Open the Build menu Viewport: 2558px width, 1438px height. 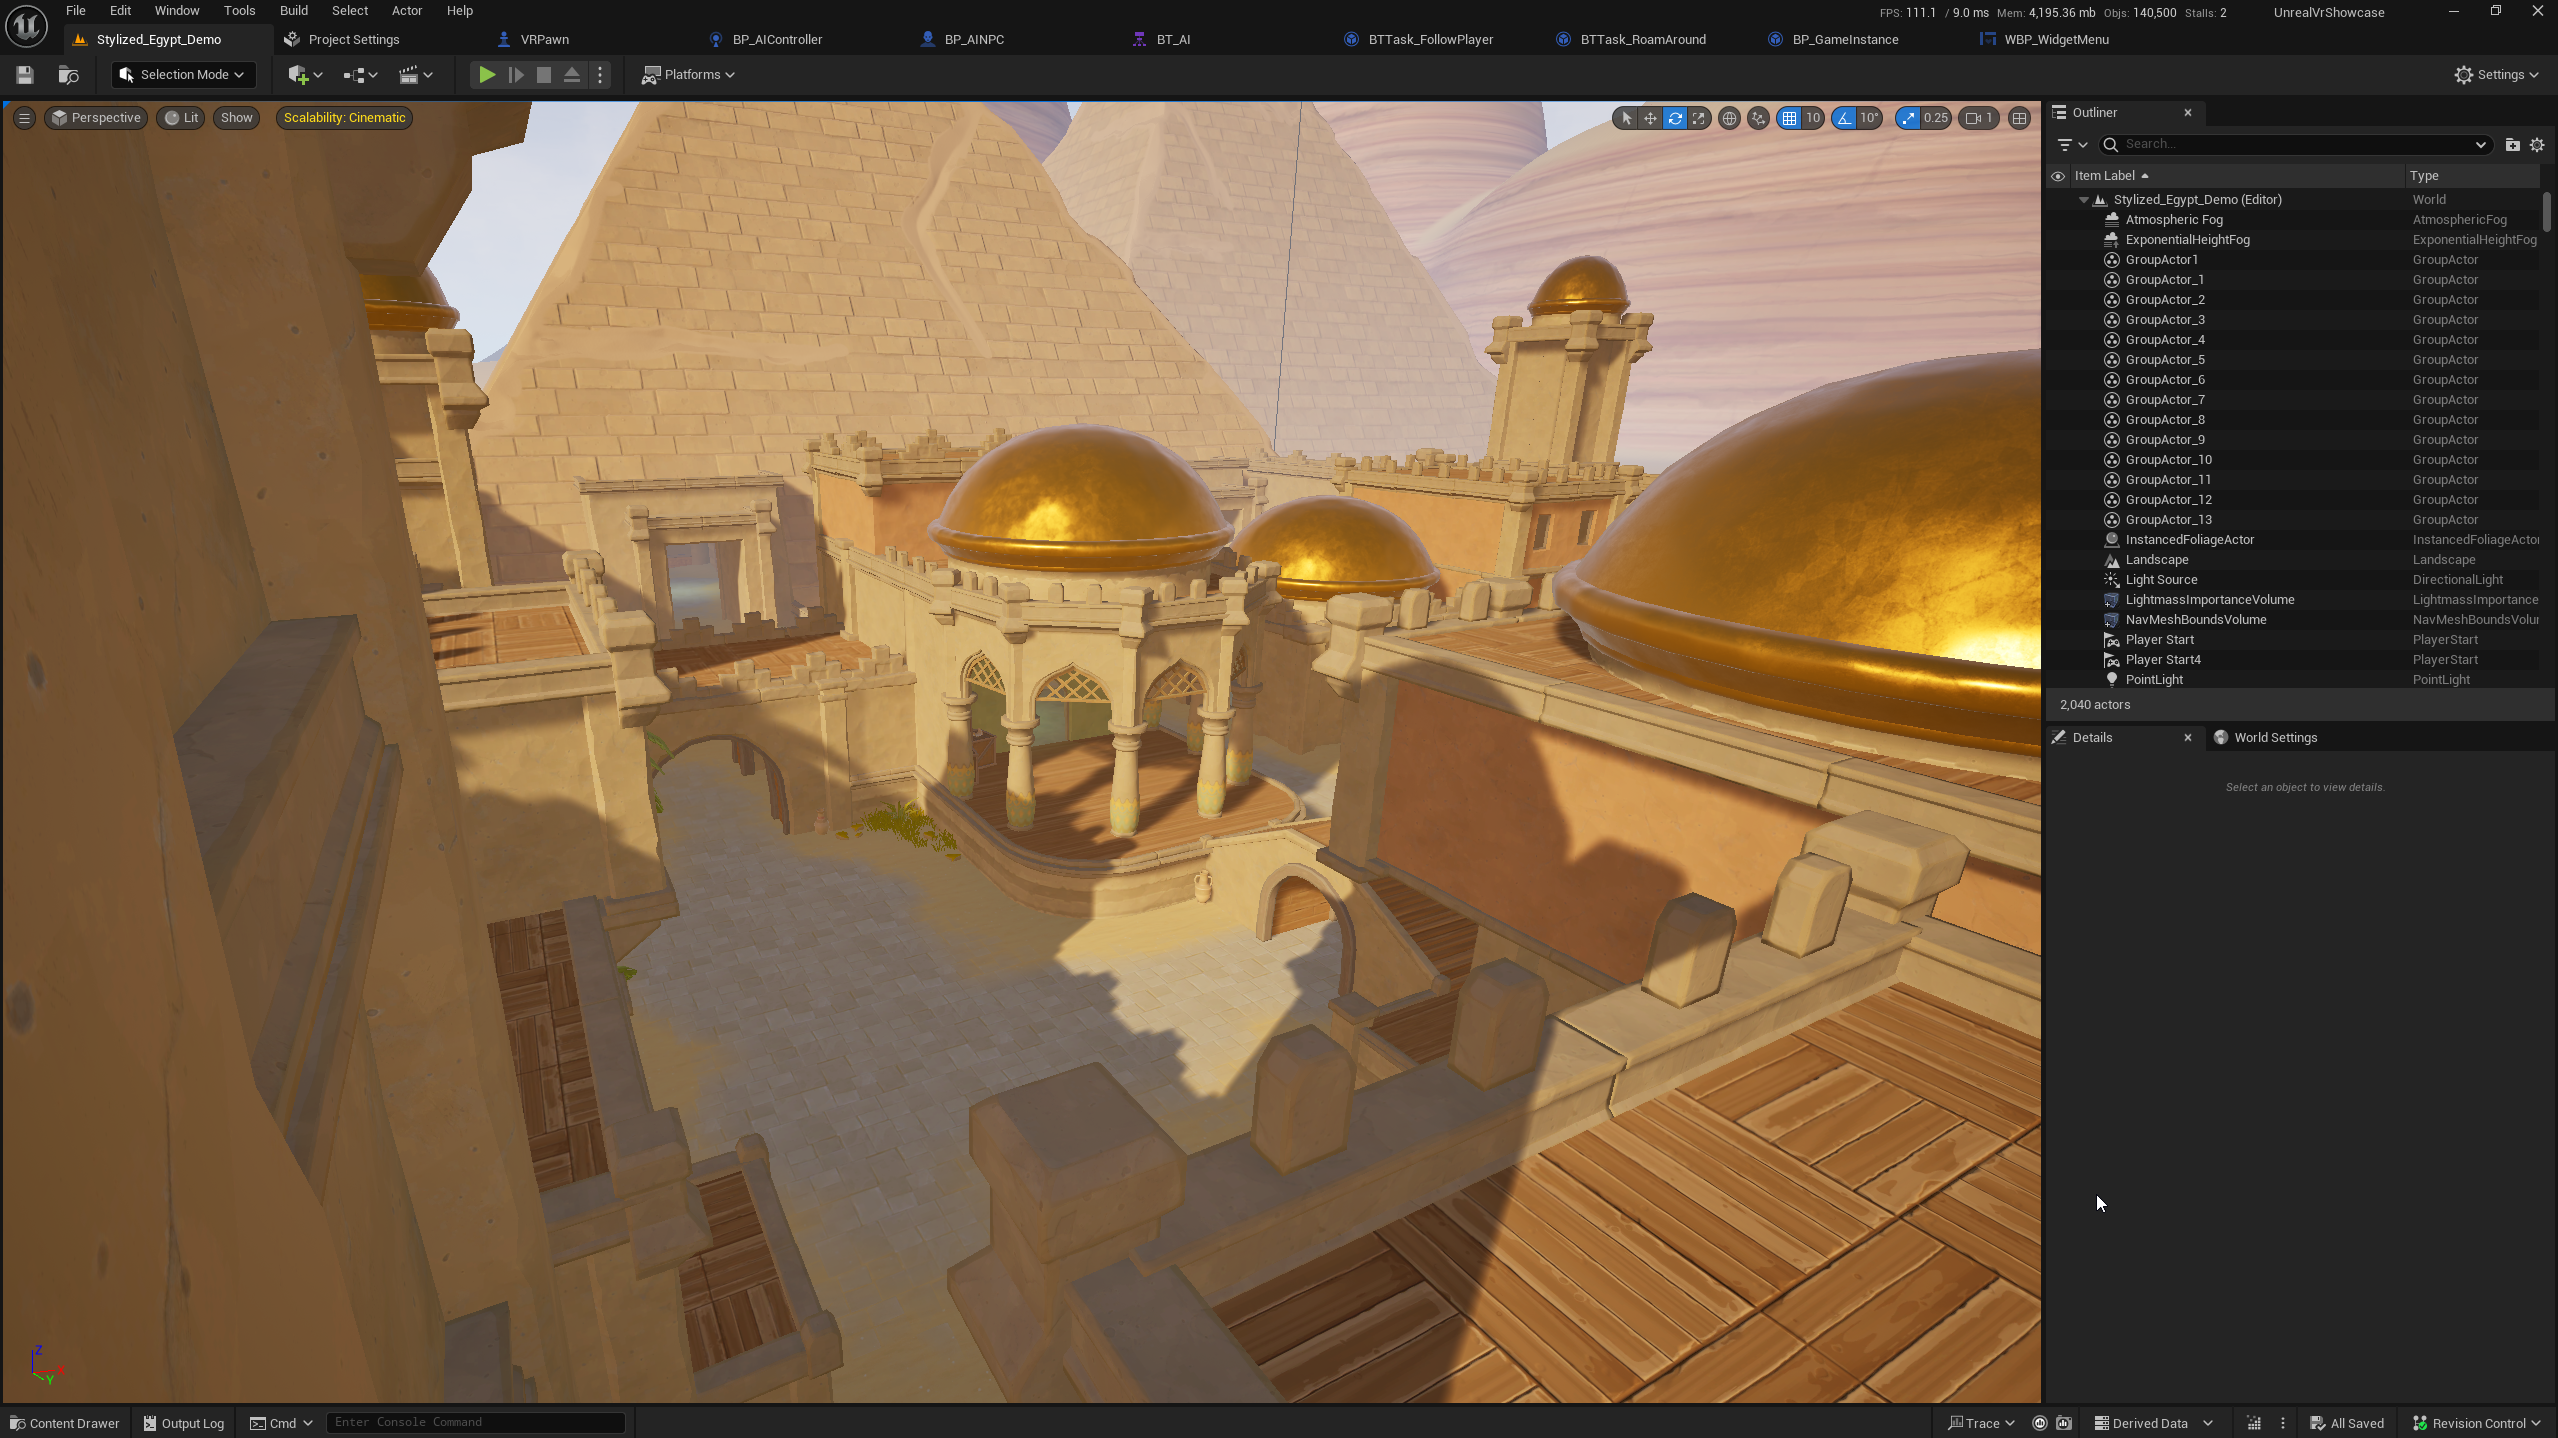[293, 11]
